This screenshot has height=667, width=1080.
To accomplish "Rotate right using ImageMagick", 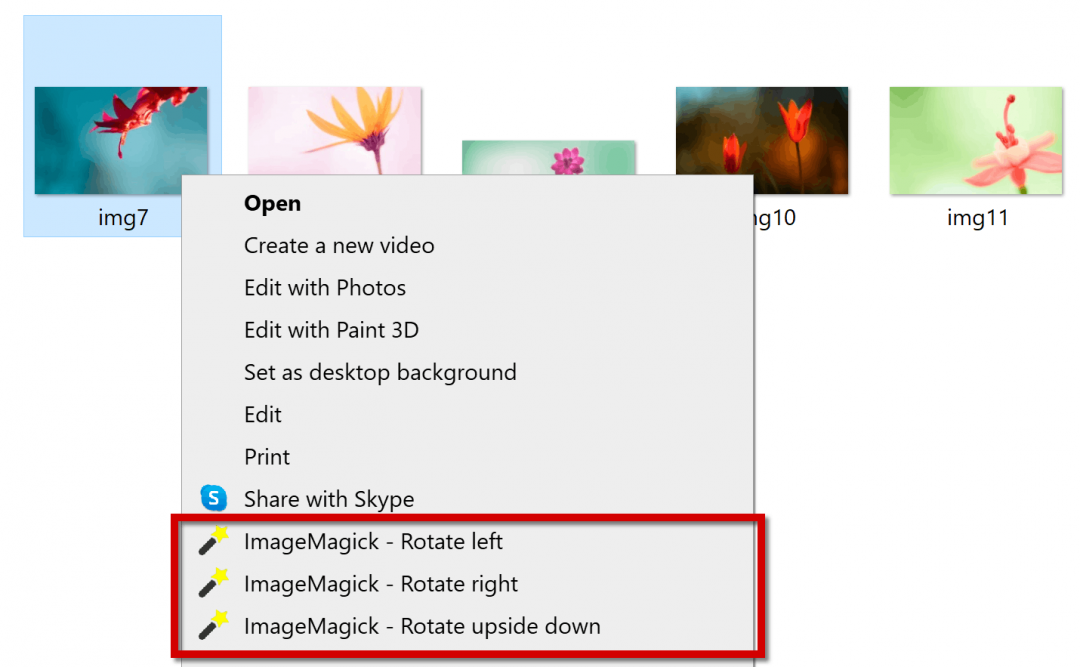I will pos(381,583).
